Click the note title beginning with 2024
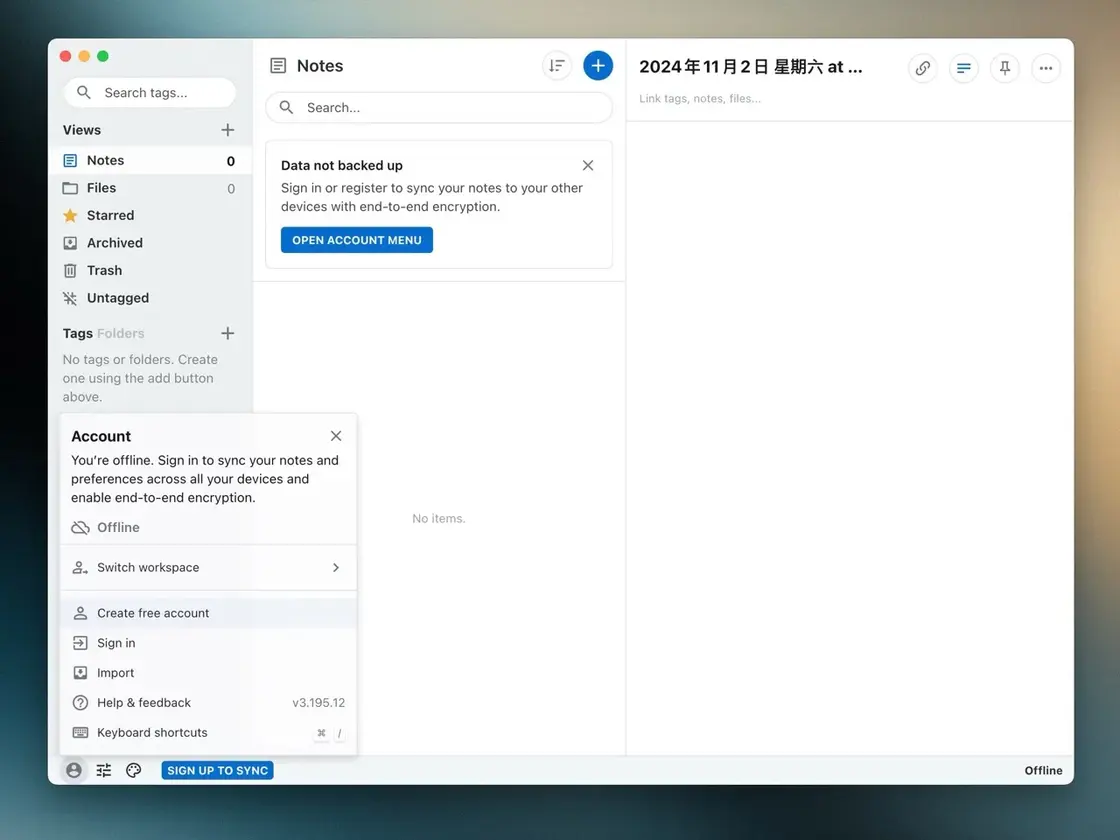This screenshot has width=1120, height=840. 751,67
